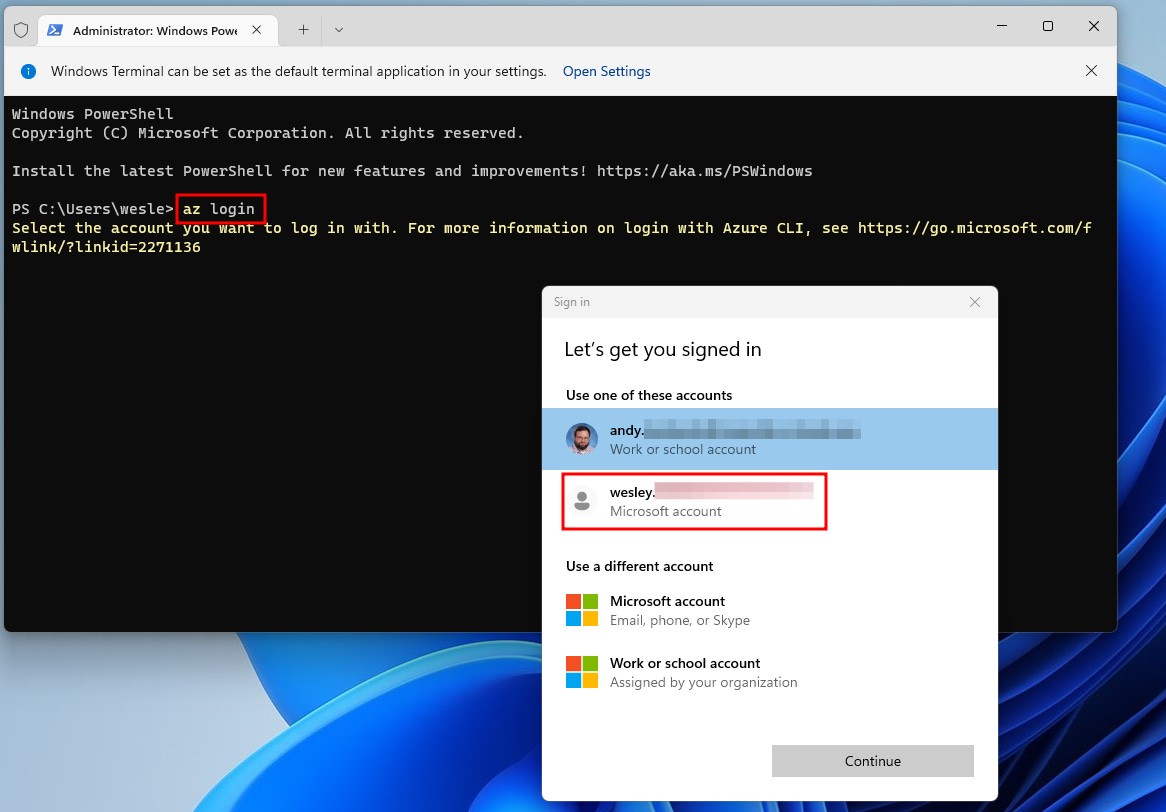
Task: Click the shield icon in the tab bar
Action: pos(21,30)
